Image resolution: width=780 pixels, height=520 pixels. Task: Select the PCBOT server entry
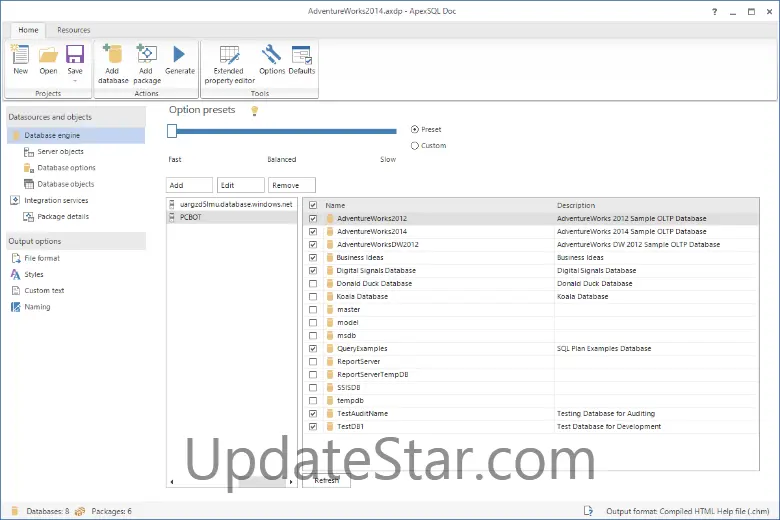pyautogui.click(x=232, y=217)
